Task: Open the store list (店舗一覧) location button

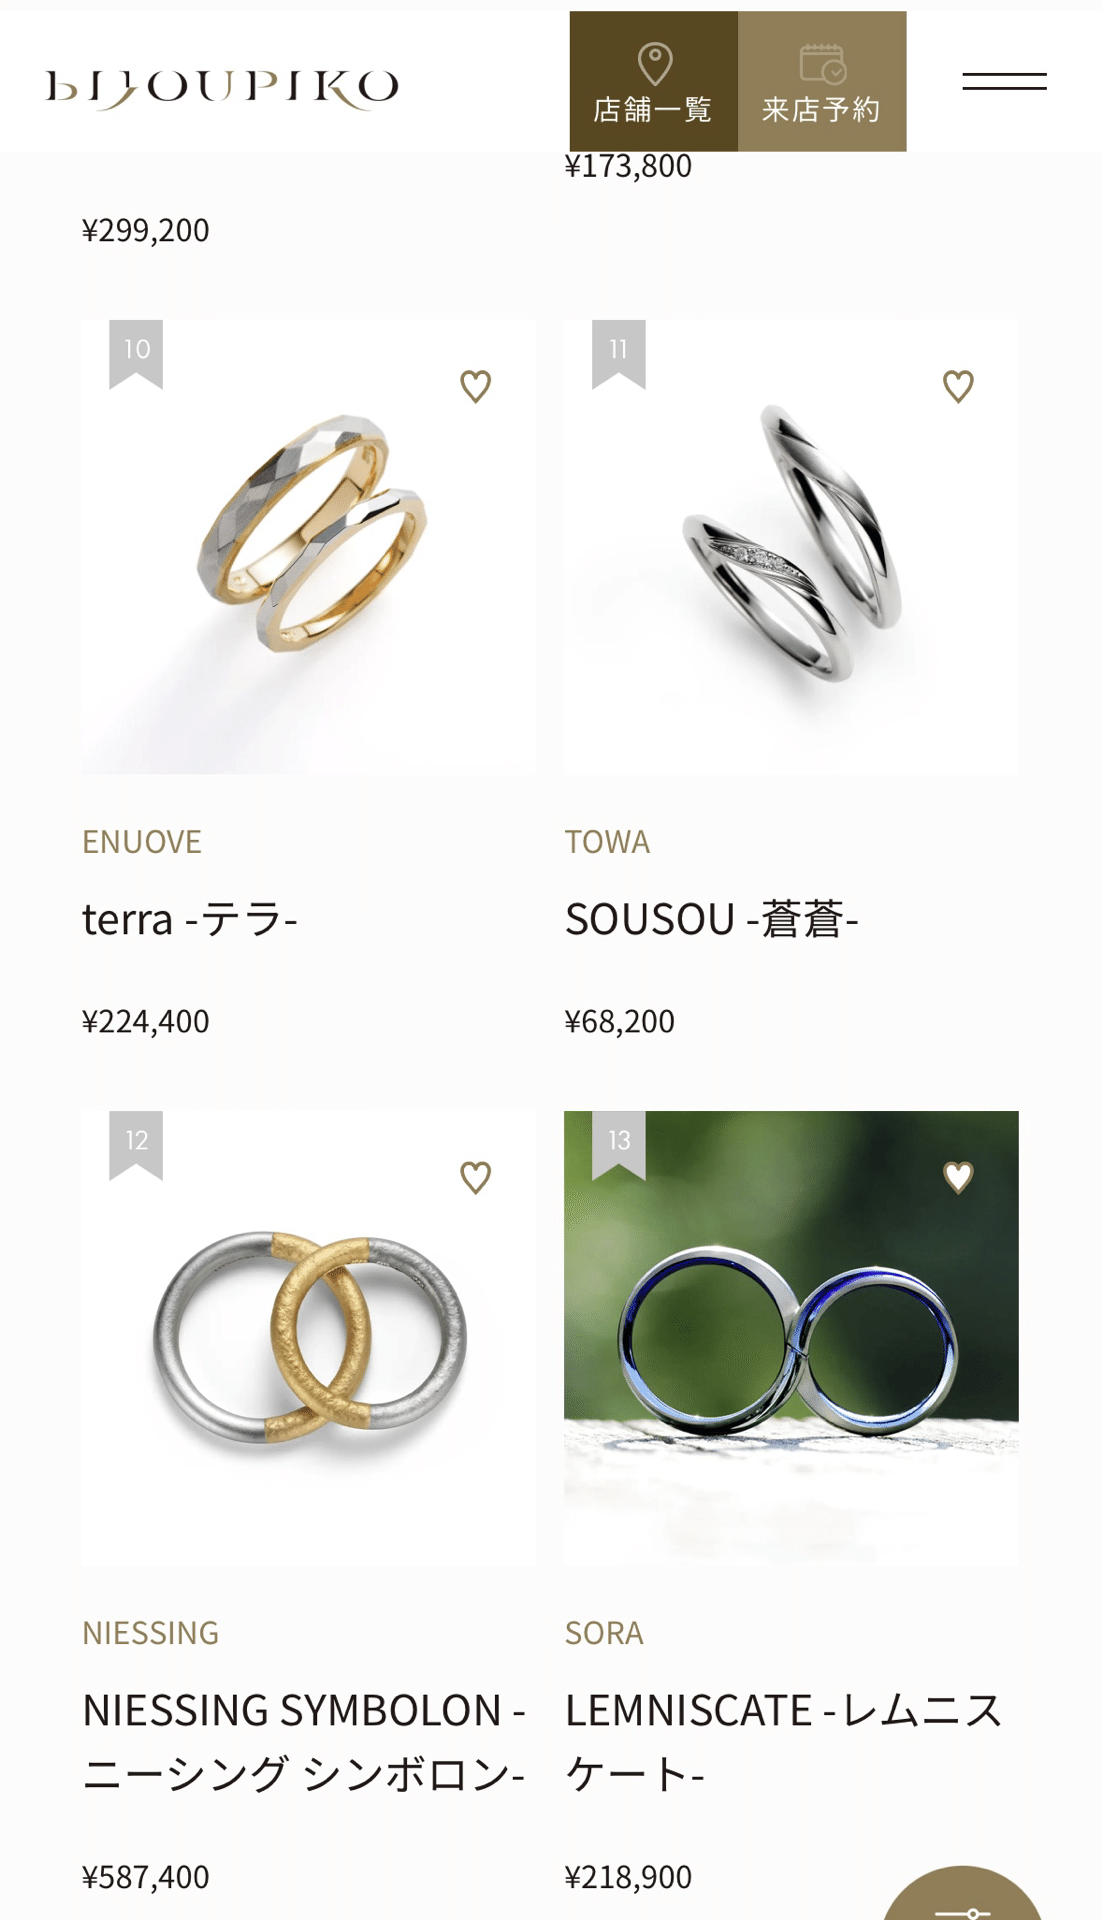Action: [654, 82]
